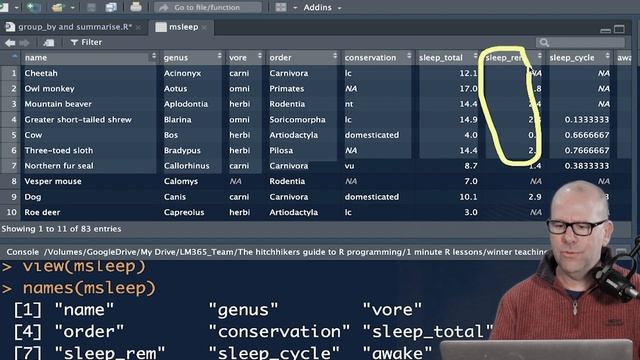Open the Addins dropdown menu

tap(322, 7)
